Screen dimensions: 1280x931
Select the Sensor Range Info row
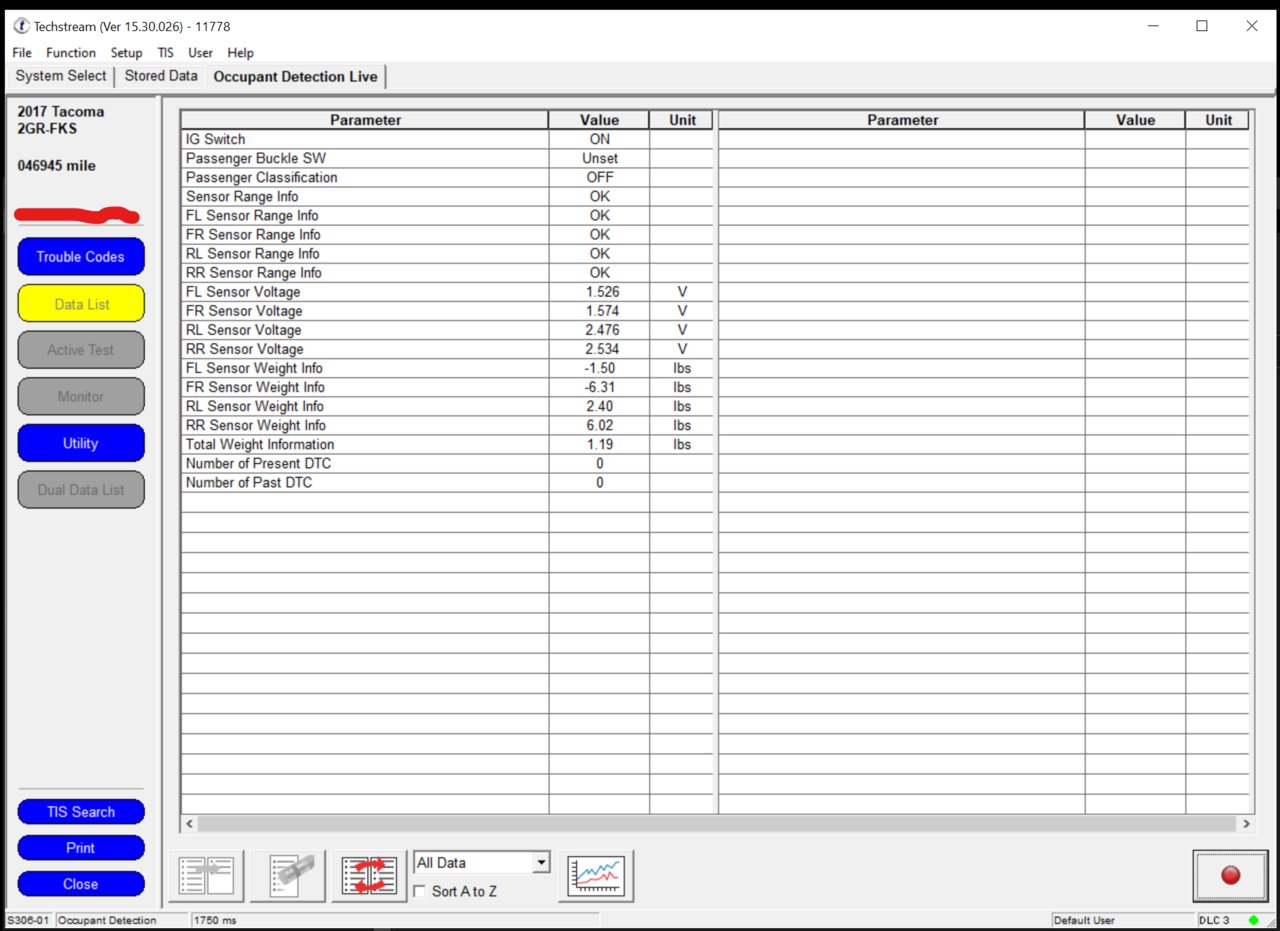(447, 196)
